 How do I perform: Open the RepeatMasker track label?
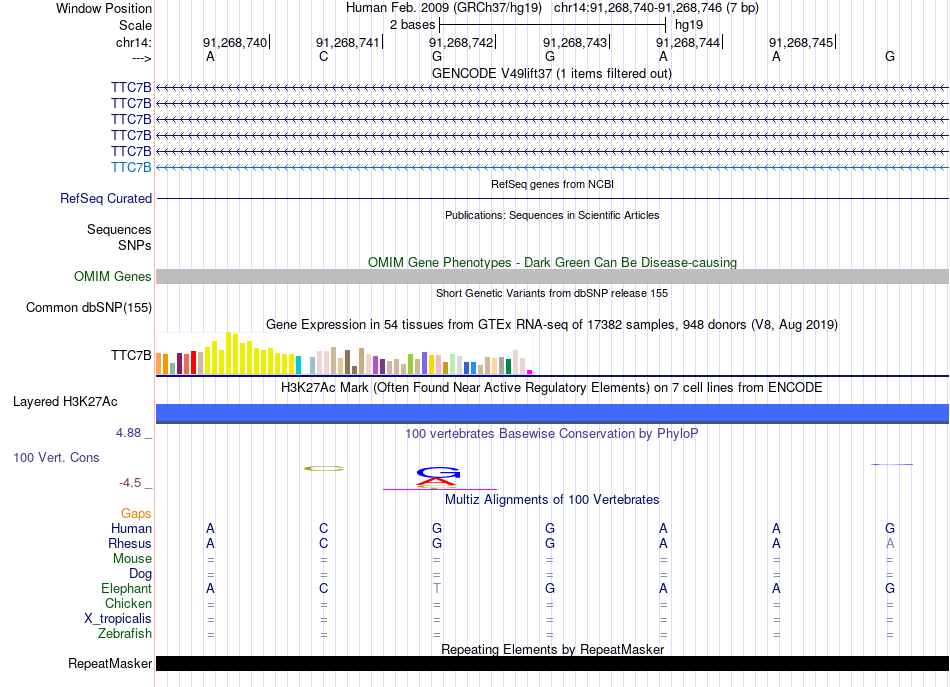[110, 663]
